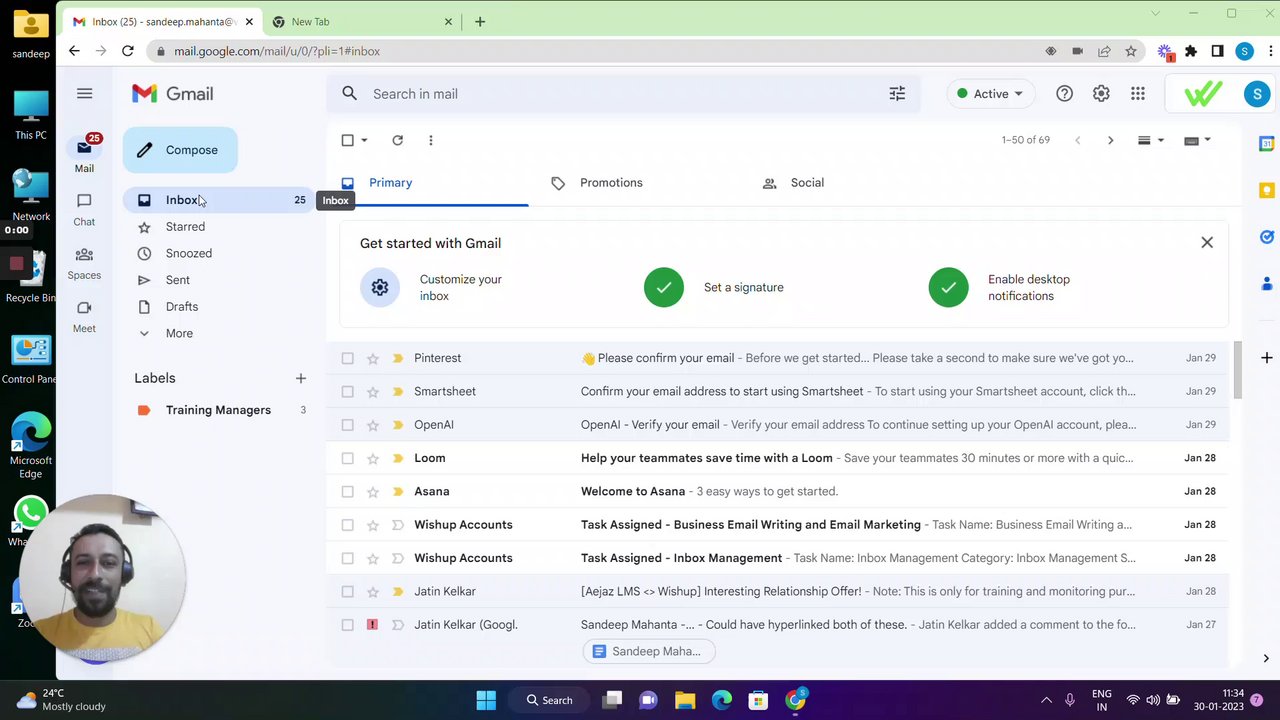Open File Explorer from the taskbar
This screenshot has height=720, width=1280.
[685, 700]
